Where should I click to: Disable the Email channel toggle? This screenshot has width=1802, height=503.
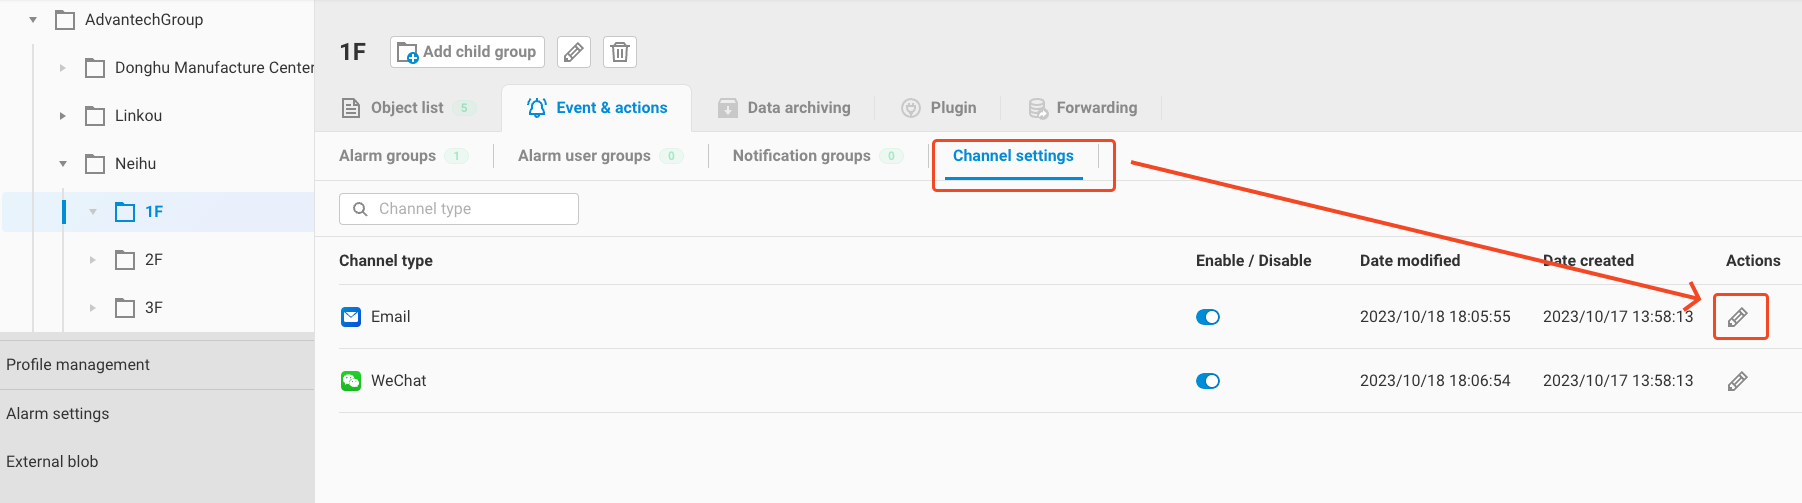click(1208, 317)
